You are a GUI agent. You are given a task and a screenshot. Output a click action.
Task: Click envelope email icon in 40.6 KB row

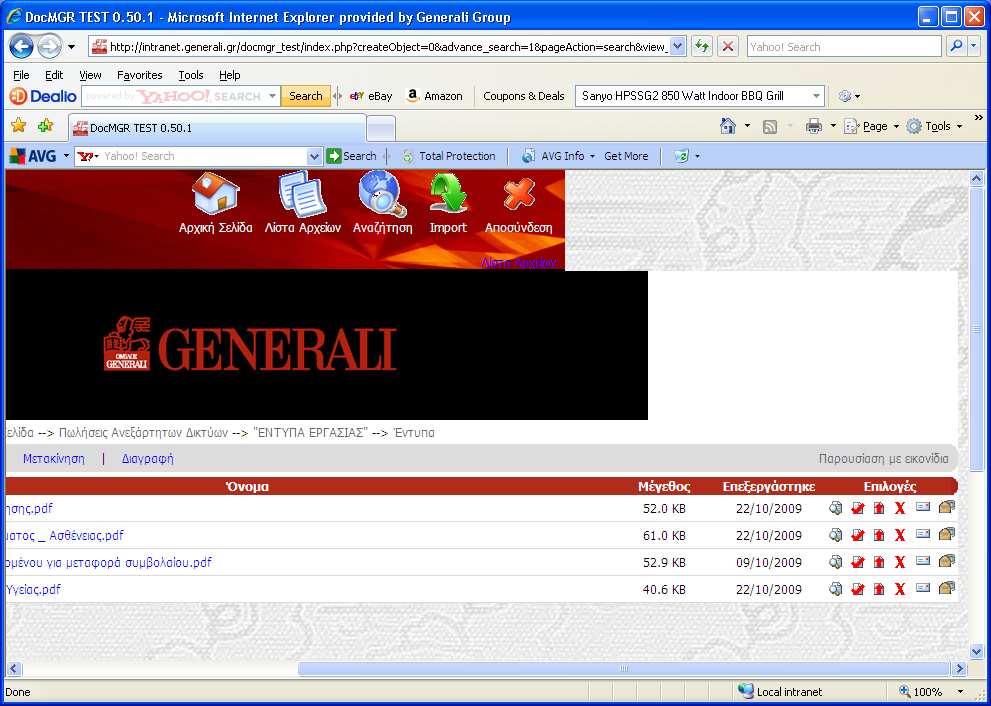pos(923,588)
